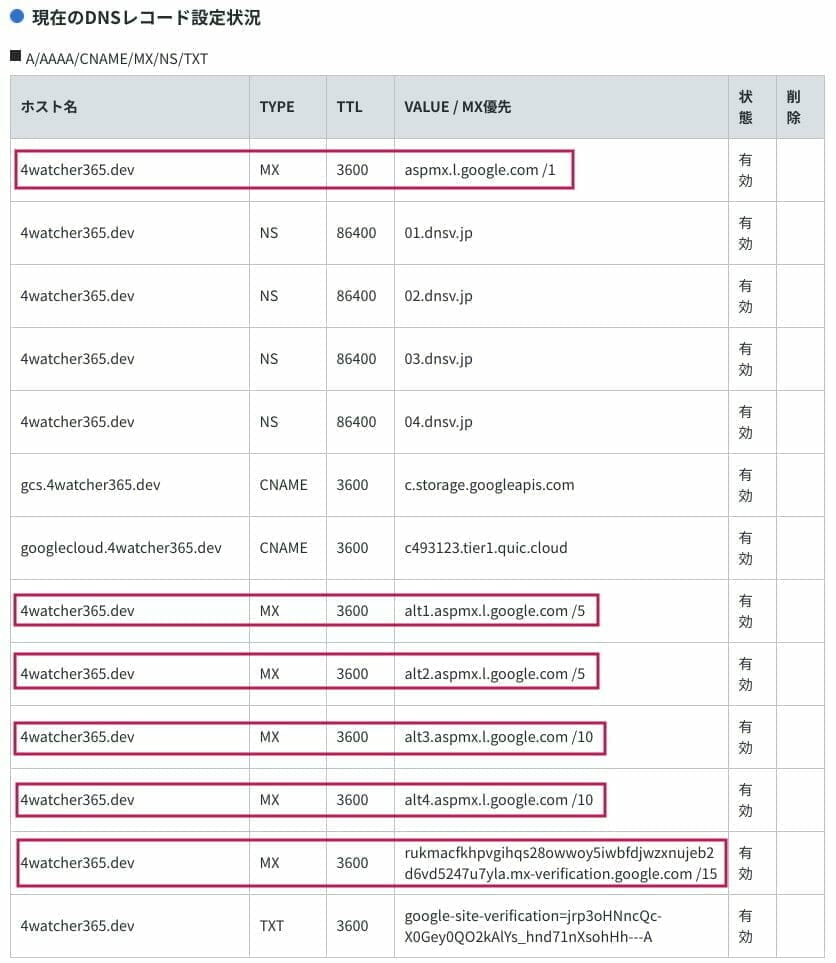
Task: Select the c493123.tier1.quic.cloud value
Action: coord(486,548)
